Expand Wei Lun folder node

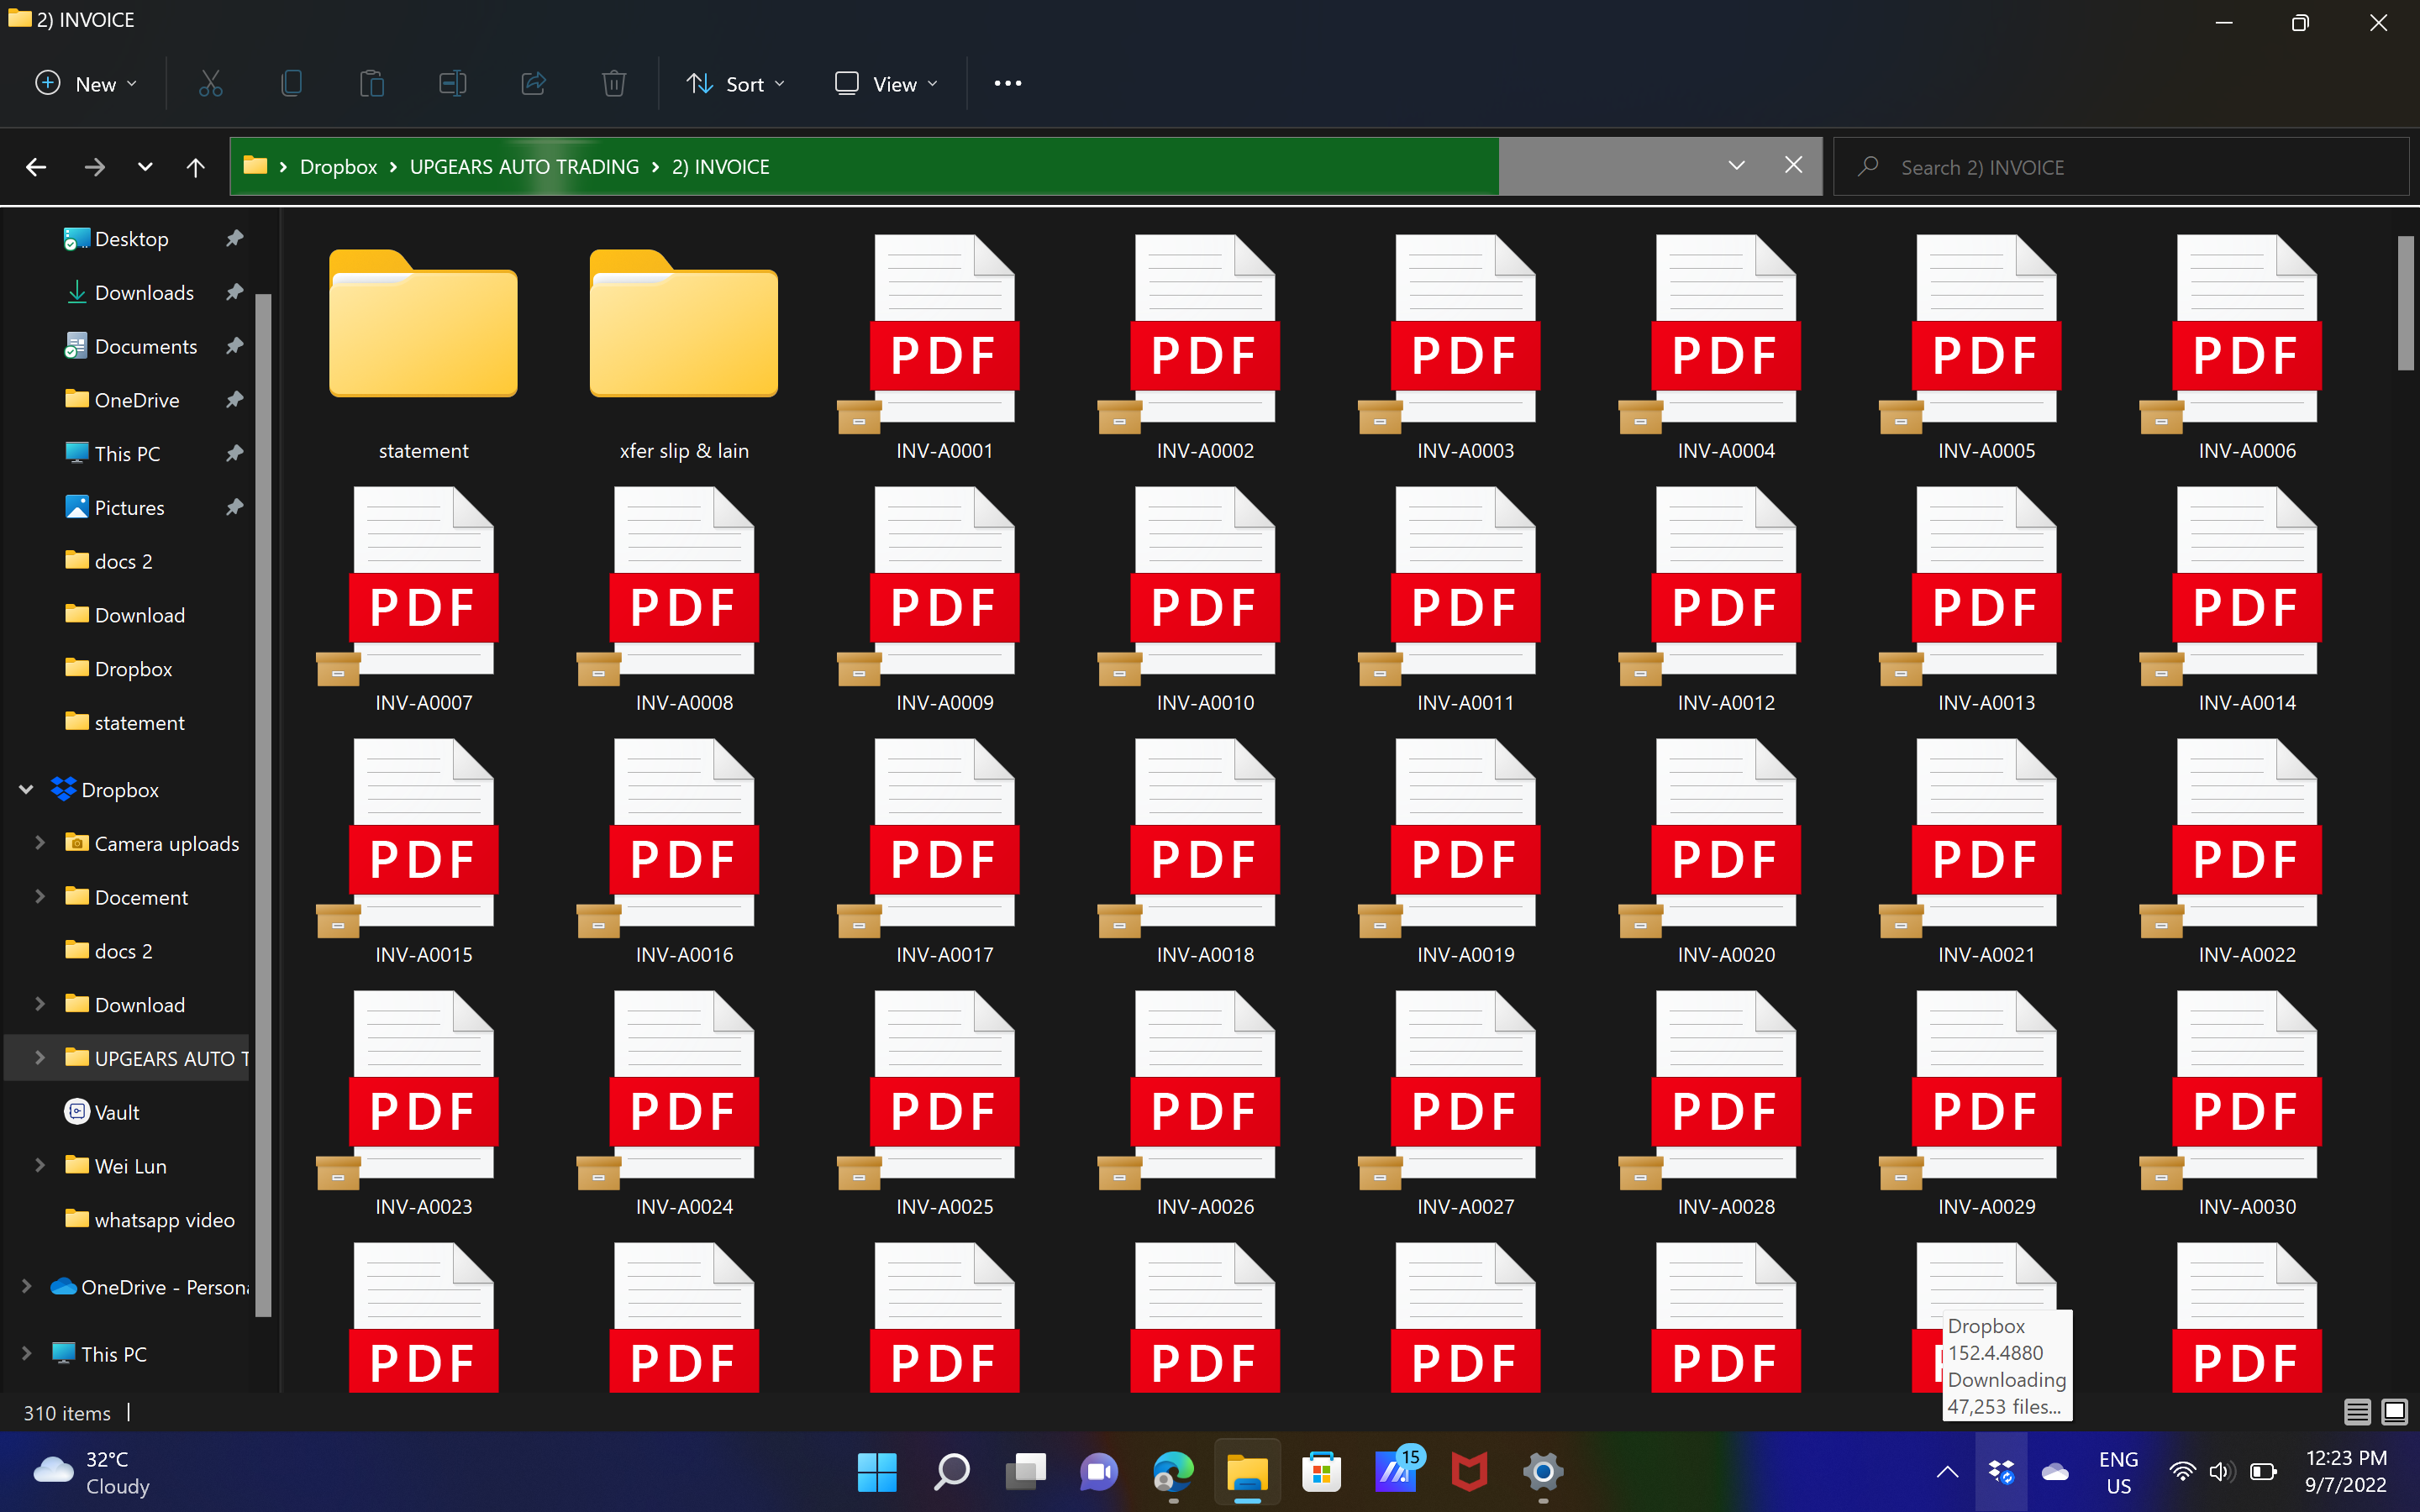tap(40, 1165)
